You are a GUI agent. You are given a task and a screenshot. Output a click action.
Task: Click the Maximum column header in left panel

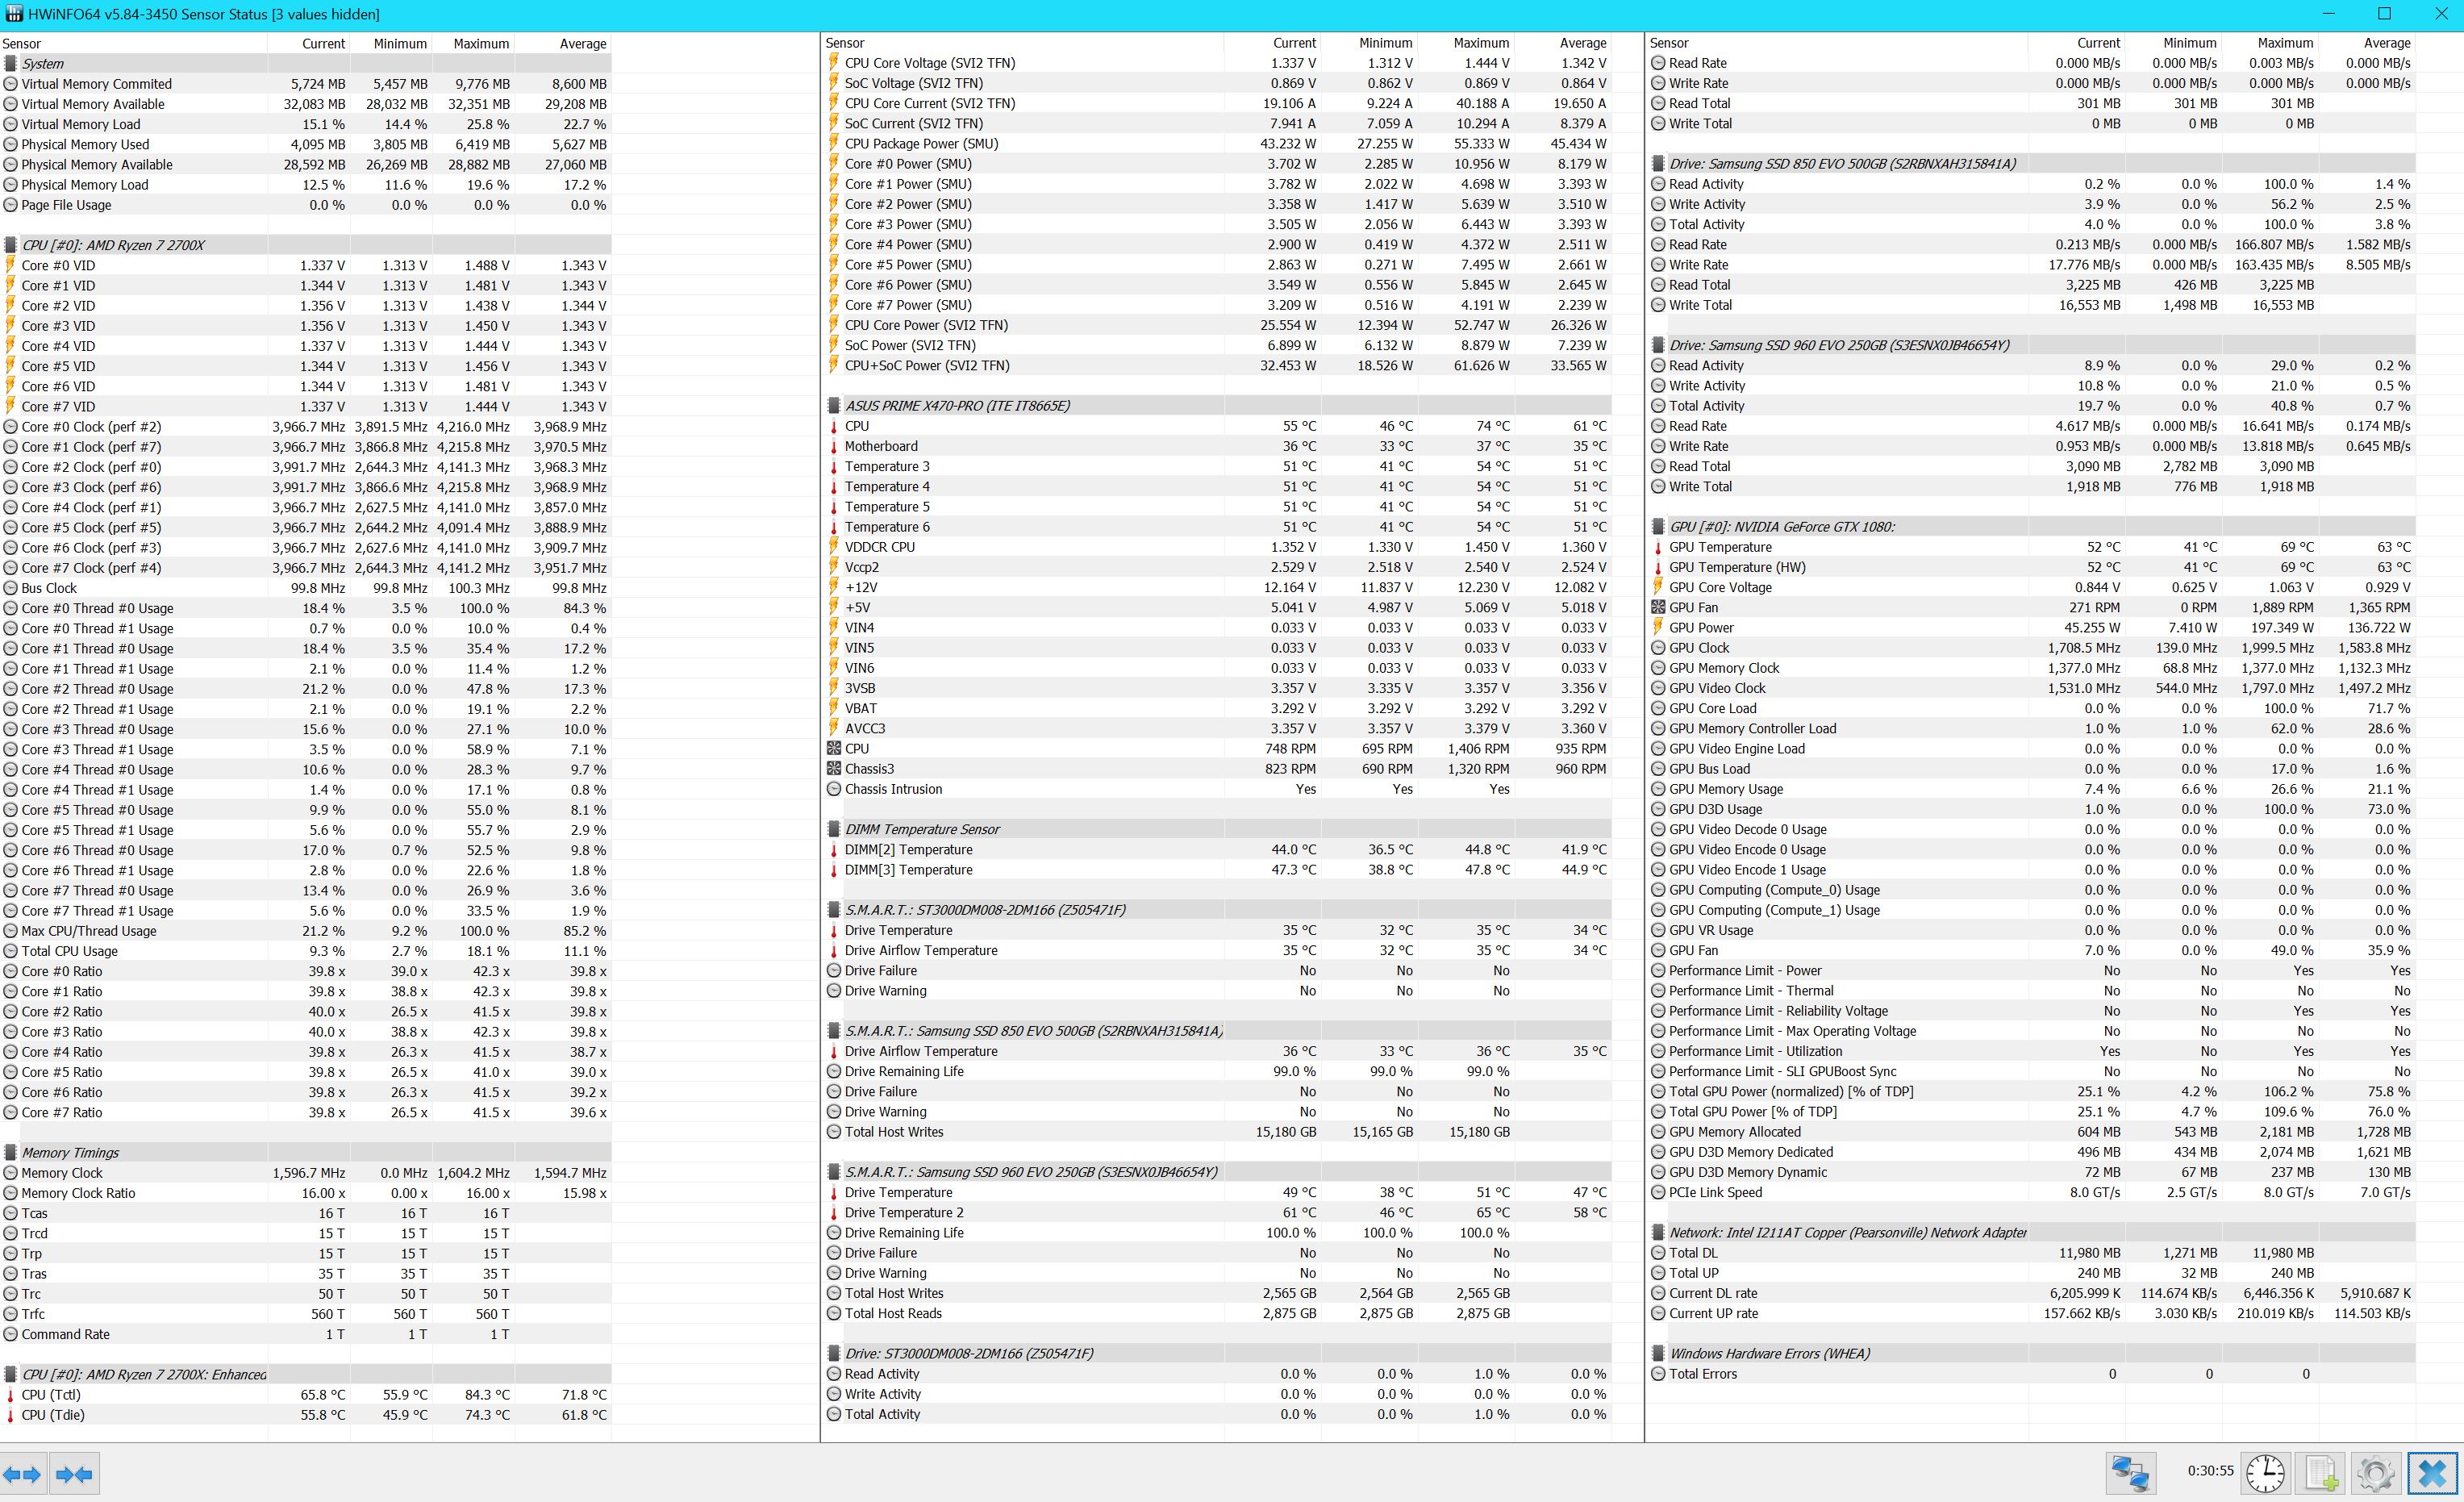tap(481, 44)
